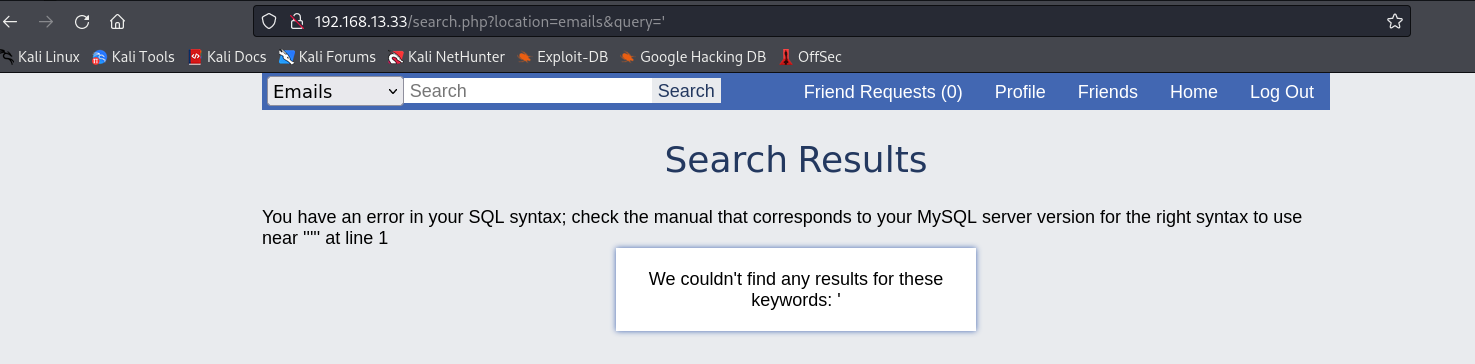The height and width of the screenshot is (364, 1475).
Task: Open the Google Hacking DB bookmark
Action: pos(693,57)
